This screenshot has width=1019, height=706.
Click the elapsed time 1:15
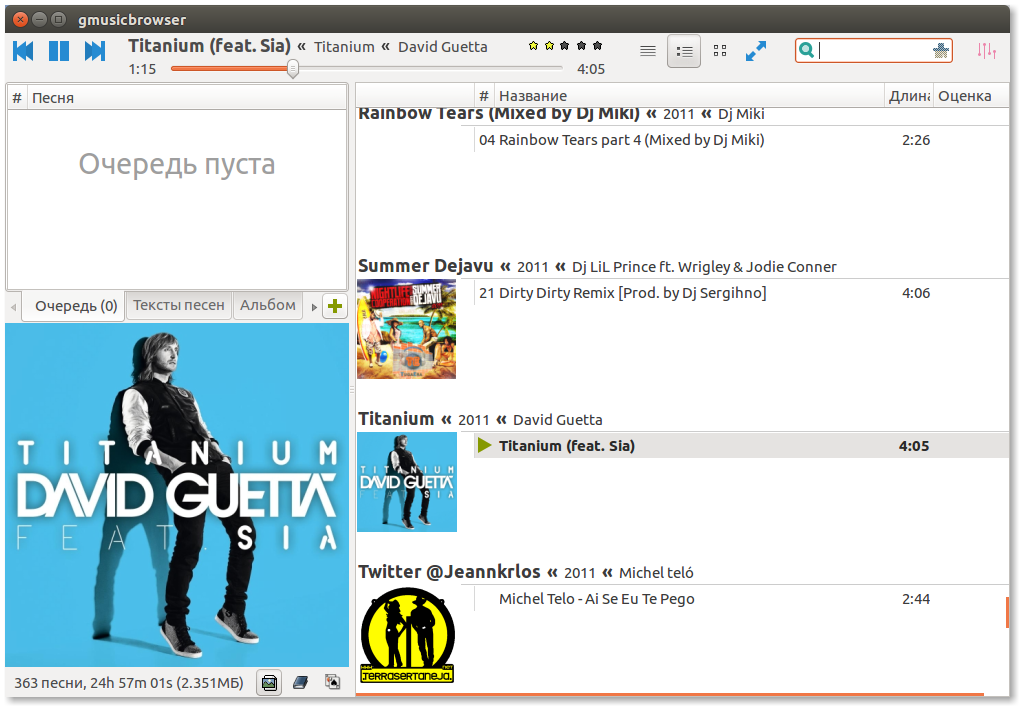click(x=142, y=69)
